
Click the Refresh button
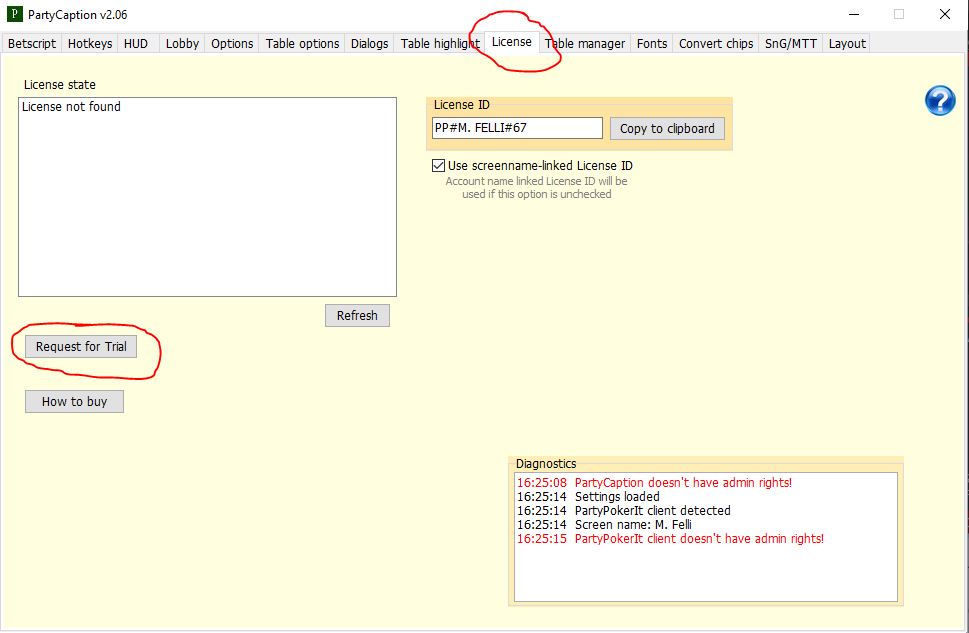click(x=357, y=315)
